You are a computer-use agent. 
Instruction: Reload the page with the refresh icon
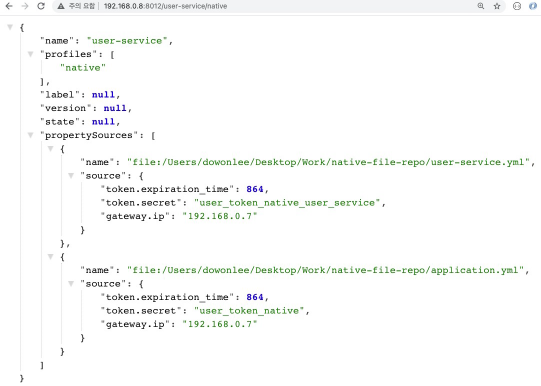click(x=41, y=6)
